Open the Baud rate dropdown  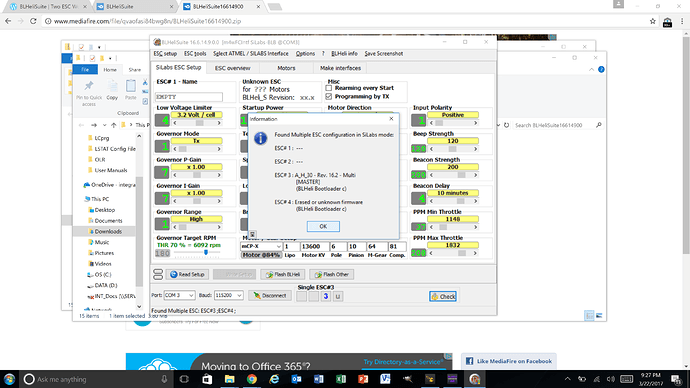(x=228, y=295)
